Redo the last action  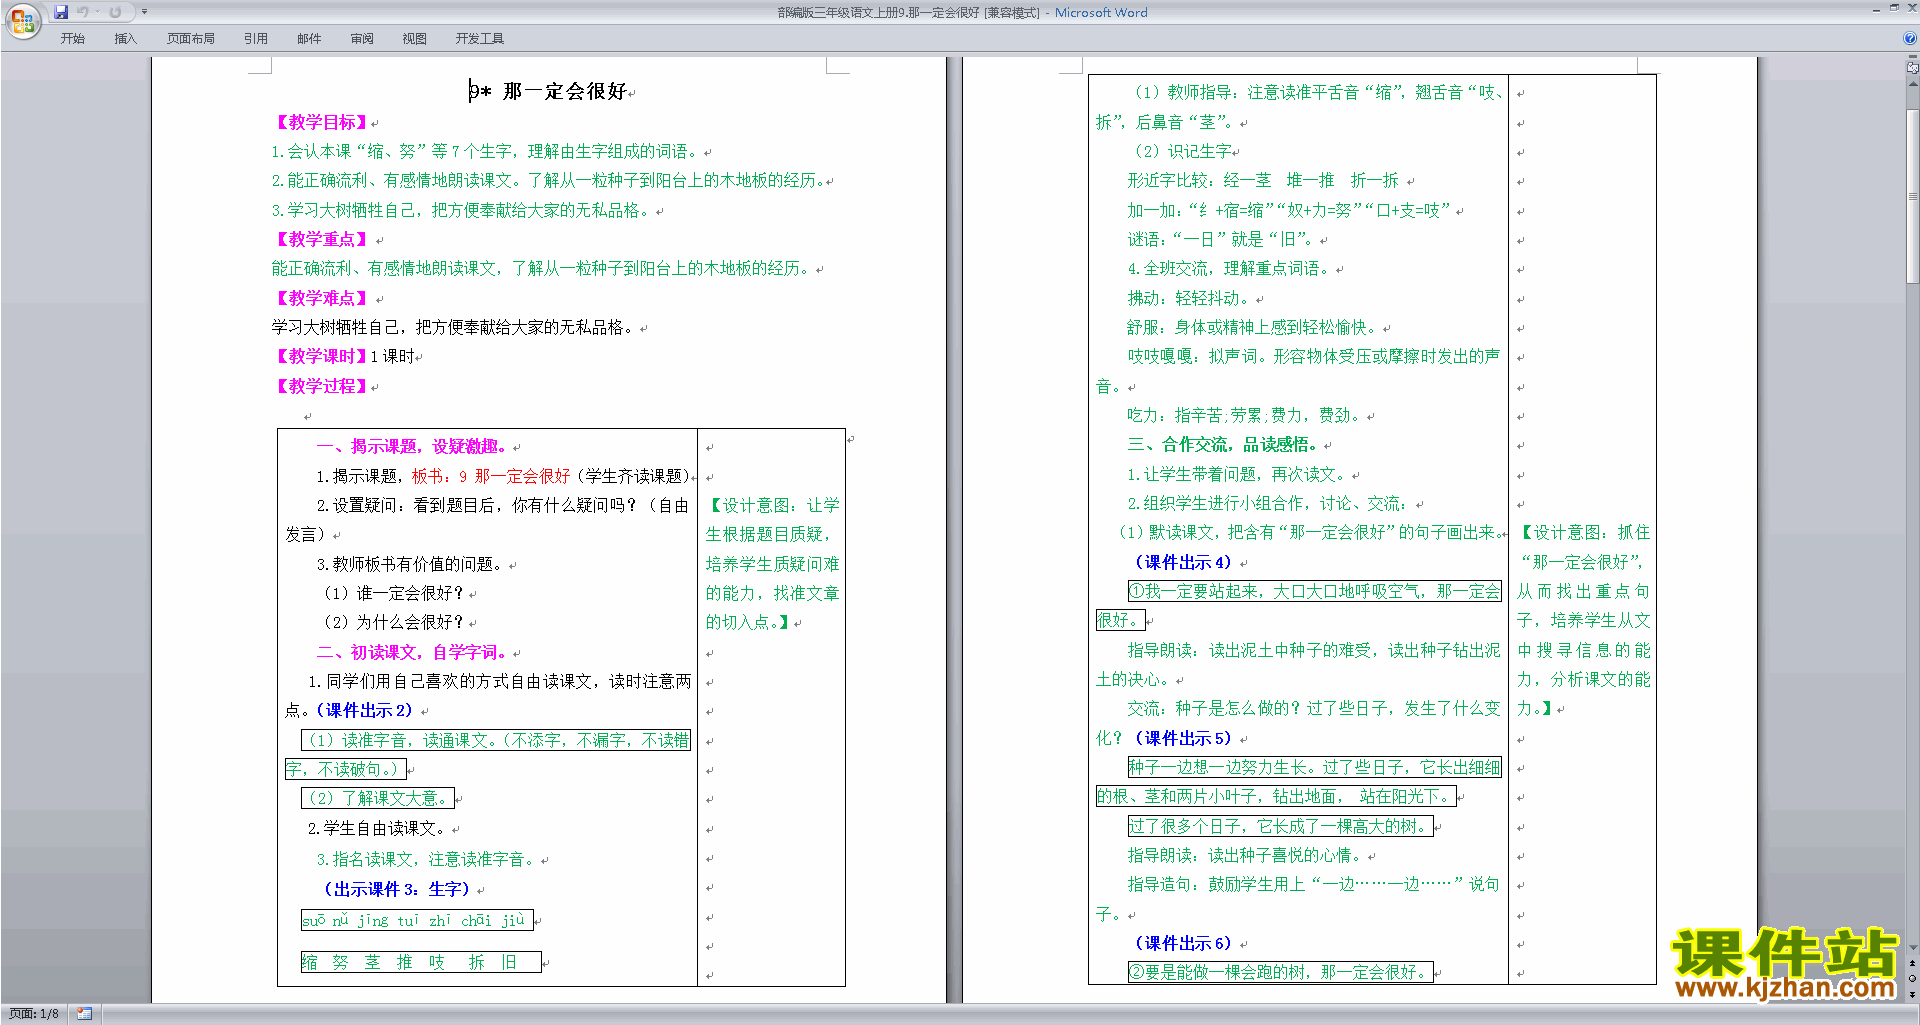(115, 12)
